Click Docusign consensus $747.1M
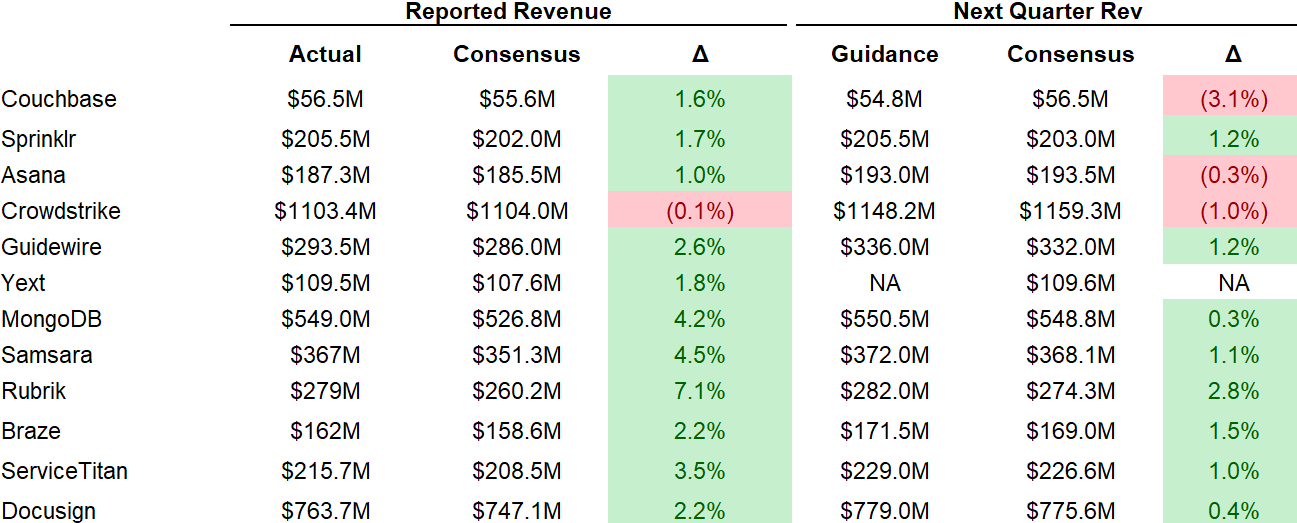The image size is (1297, 523). 517,511
